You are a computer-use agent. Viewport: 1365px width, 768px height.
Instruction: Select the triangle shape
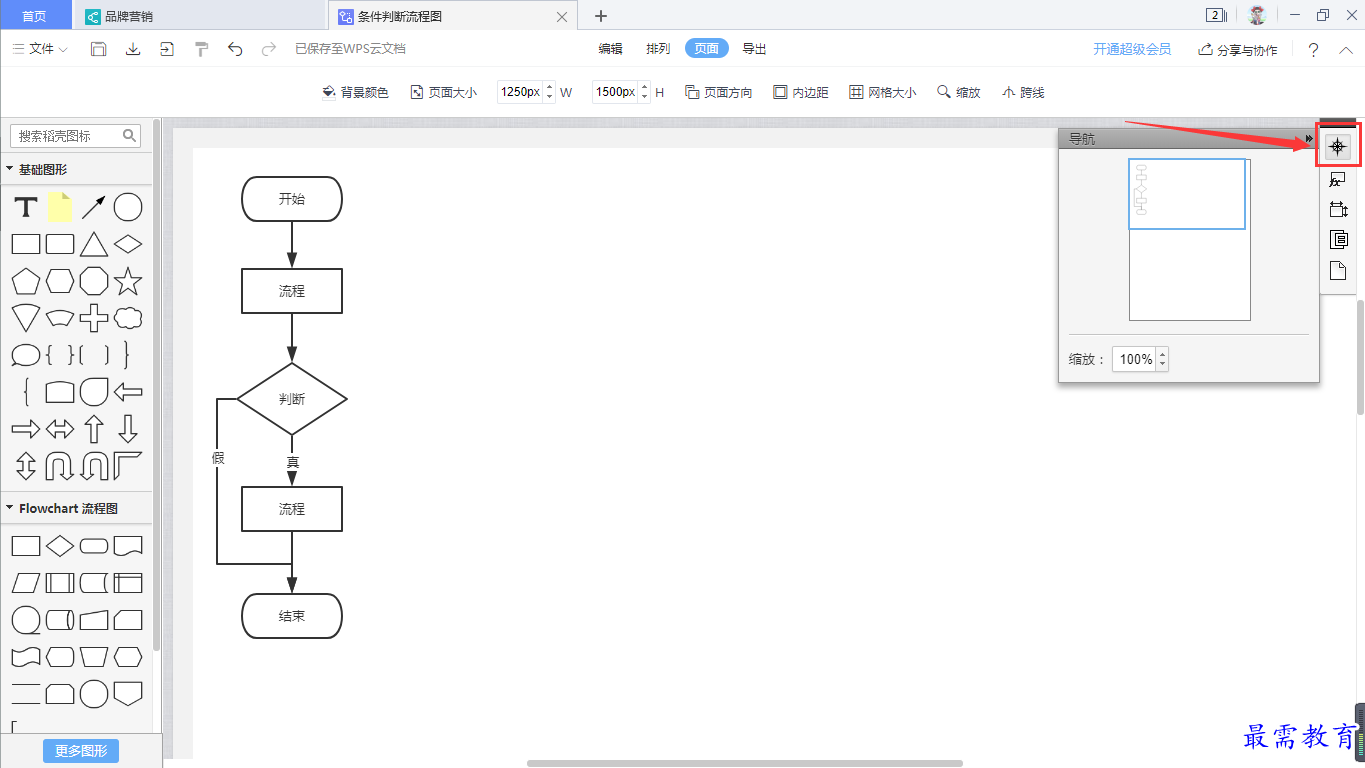(94, 244)
